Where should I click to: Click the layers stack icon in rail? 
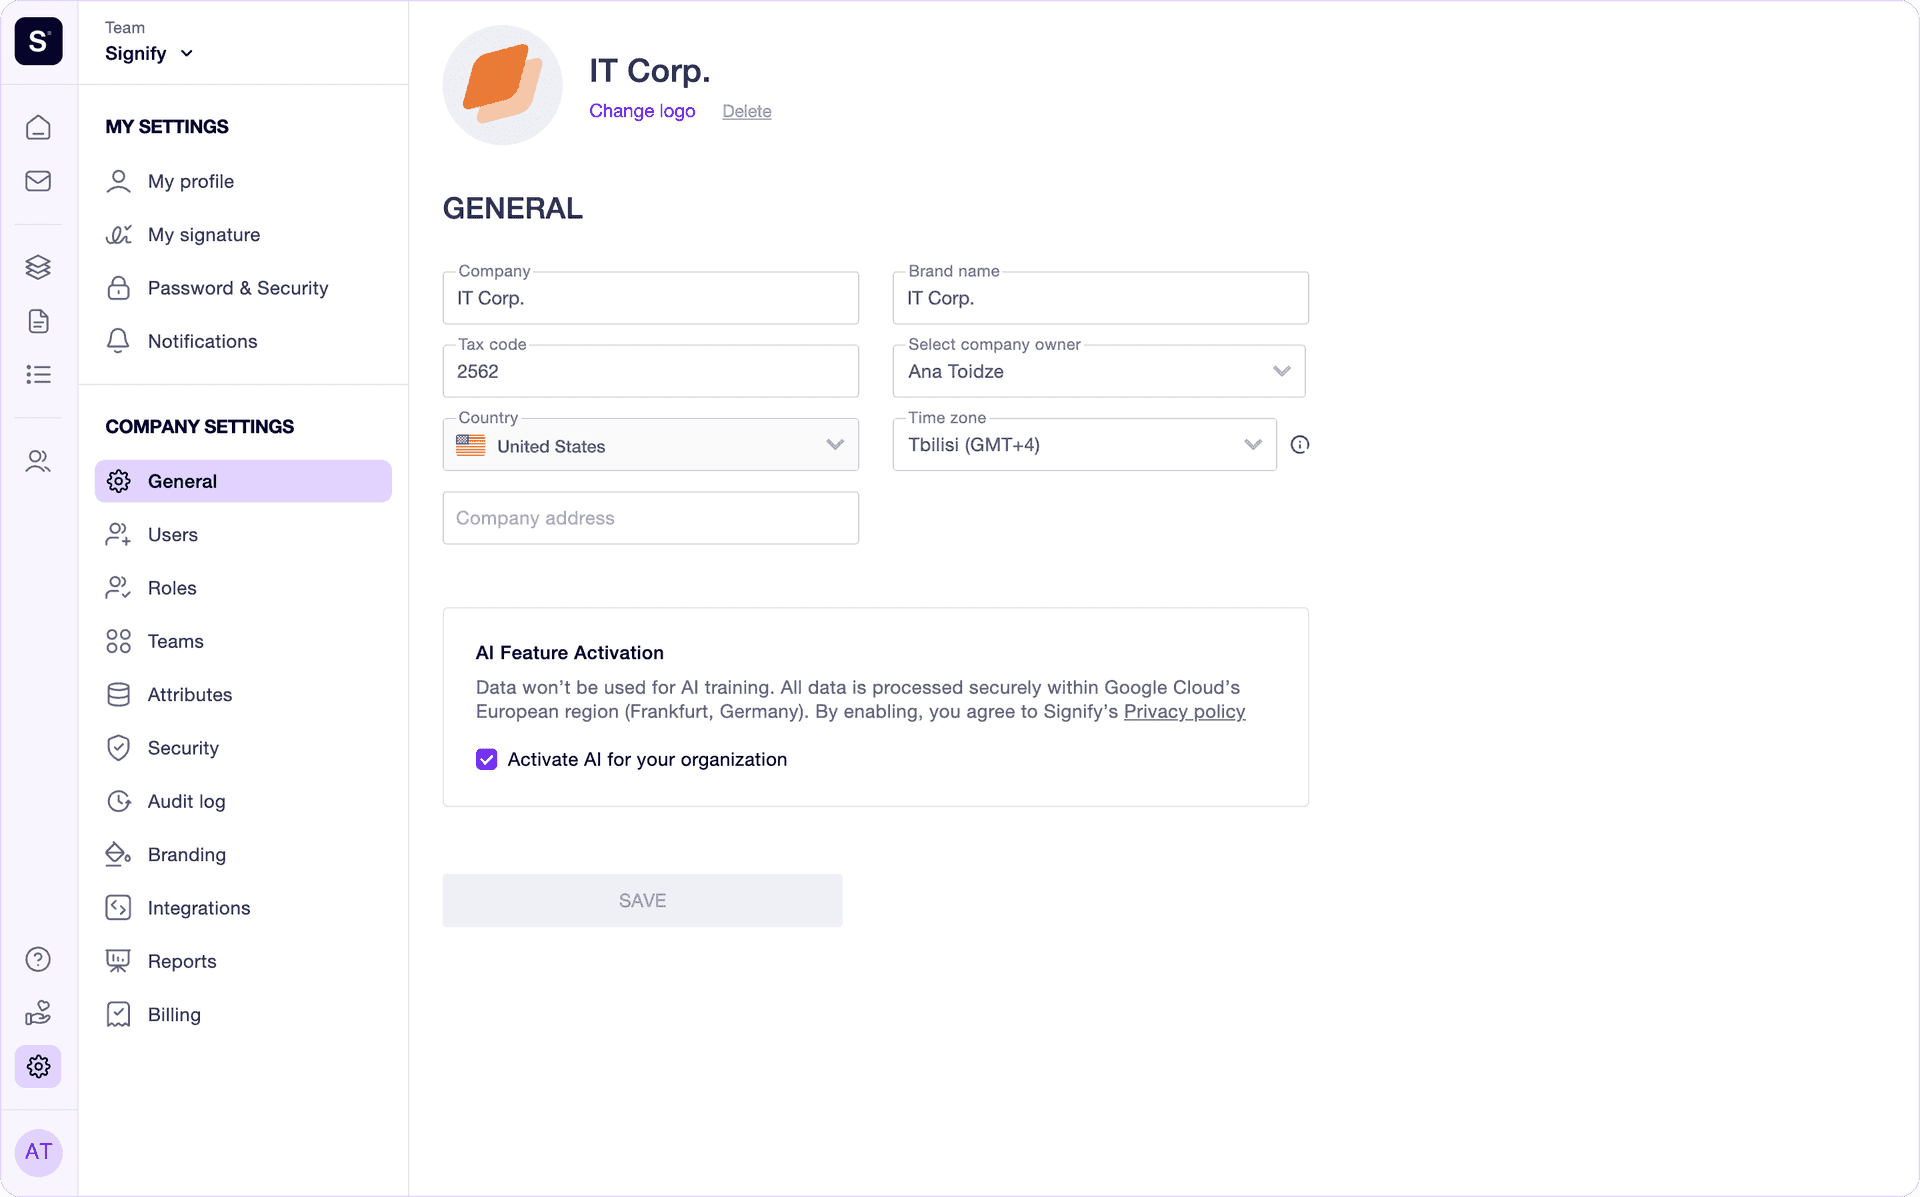point(38,267)
